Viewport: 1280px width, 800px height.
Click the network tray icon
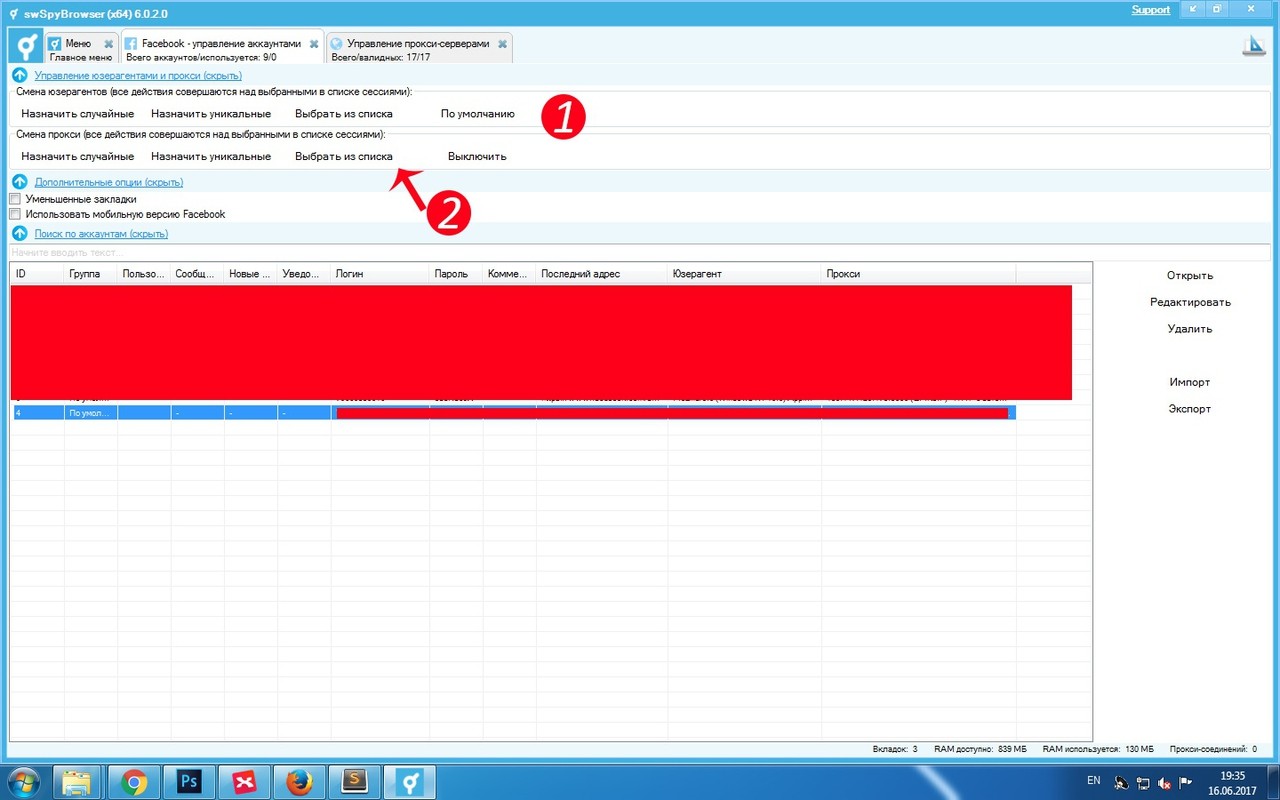click(x=1143, y=783)
